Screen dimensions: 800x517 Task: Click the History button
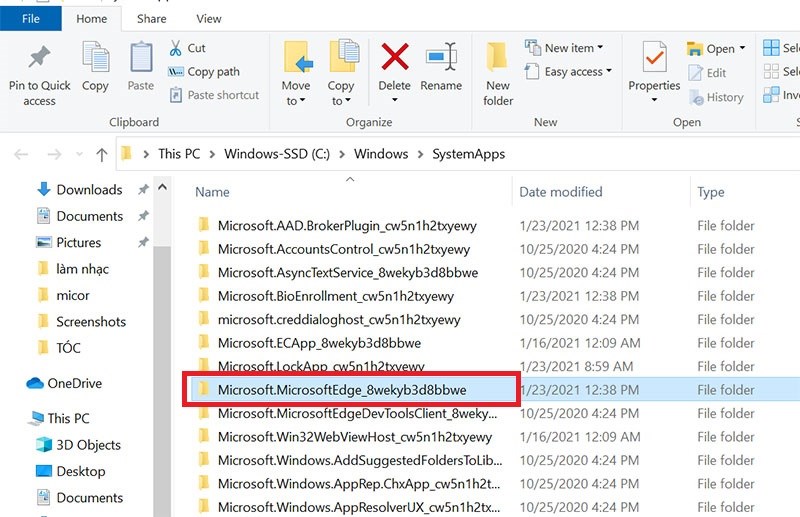tap(716, 97)
